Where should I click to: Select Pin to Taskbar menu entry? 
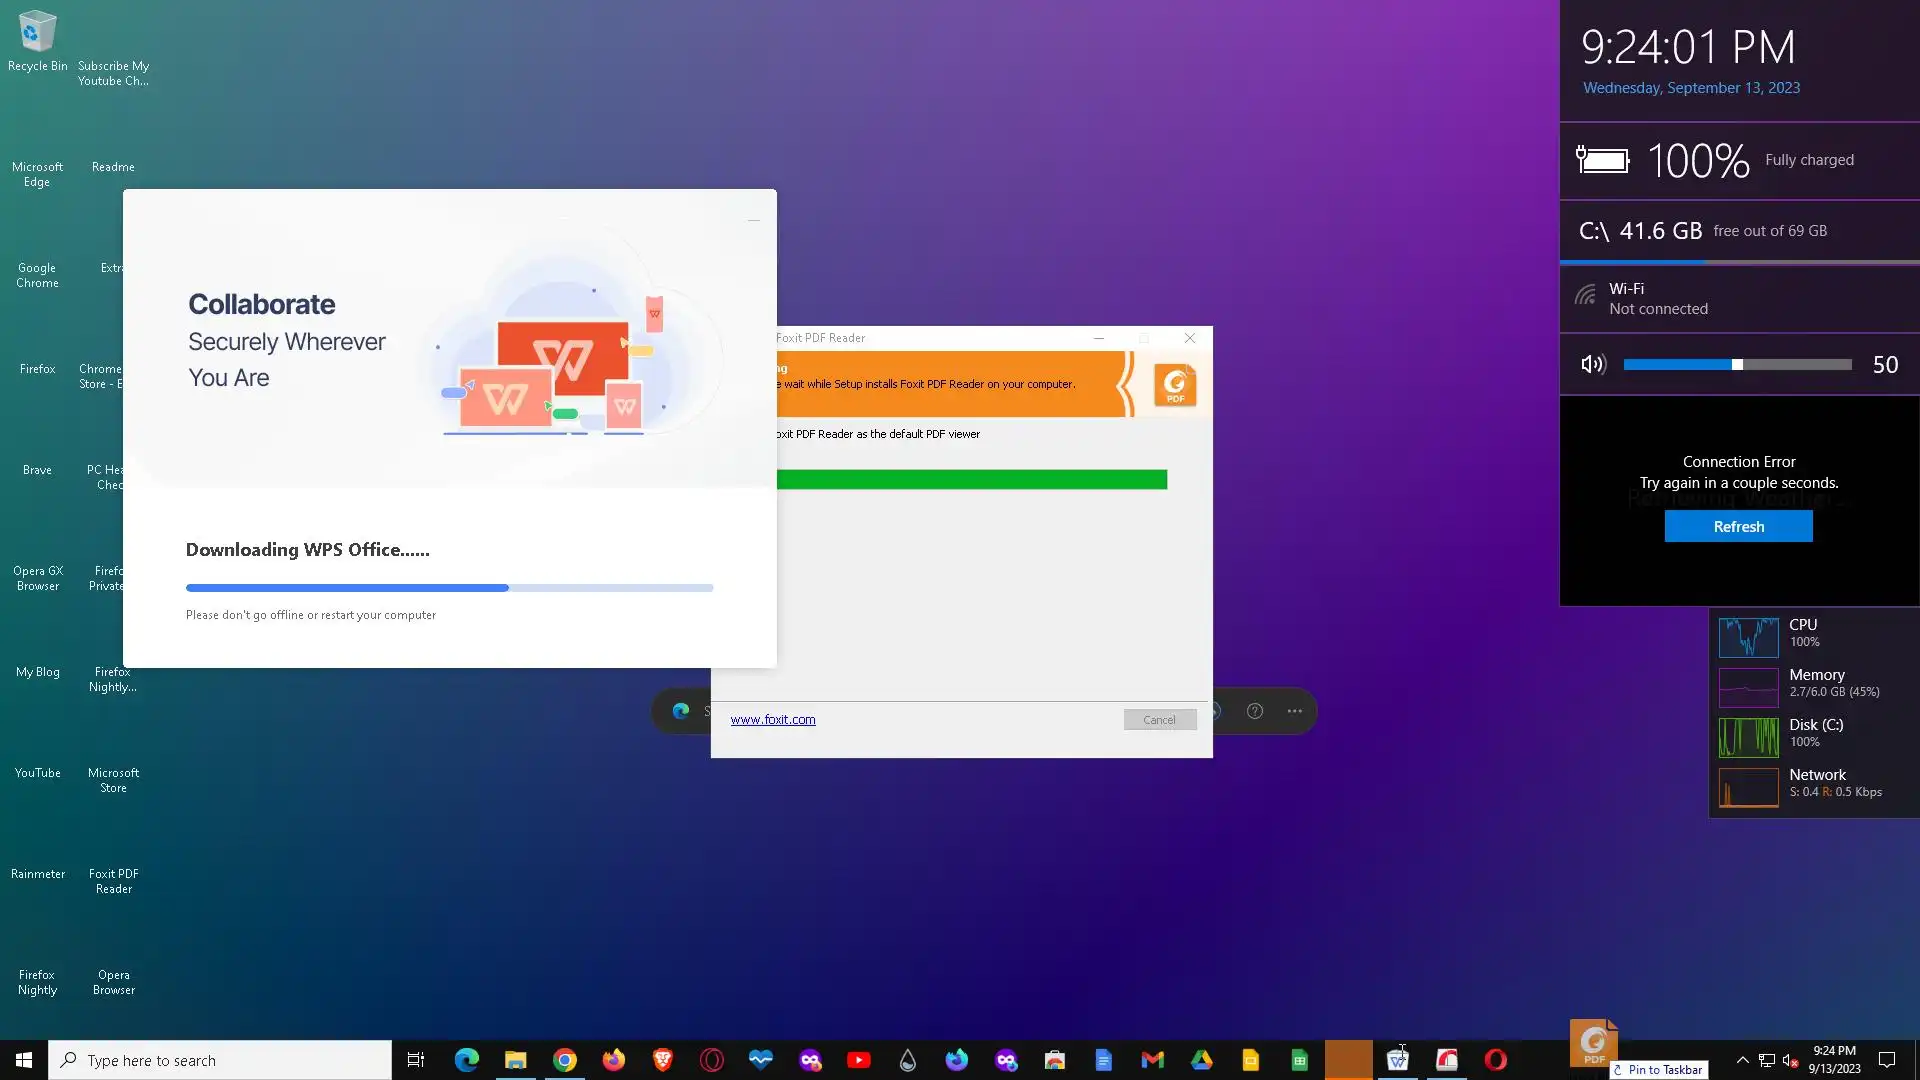click(x=1663, y=1070)
